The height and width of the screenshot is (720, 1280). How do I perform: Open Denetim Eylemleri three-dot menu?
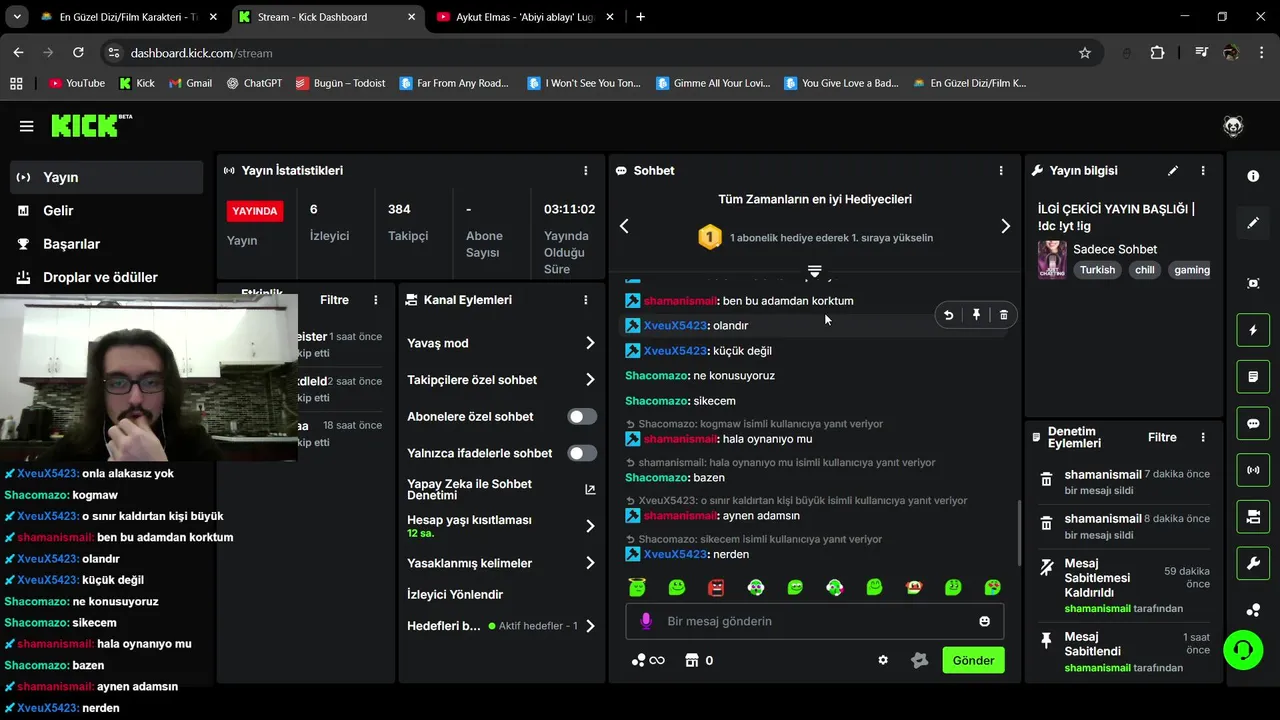point(1203,437)
